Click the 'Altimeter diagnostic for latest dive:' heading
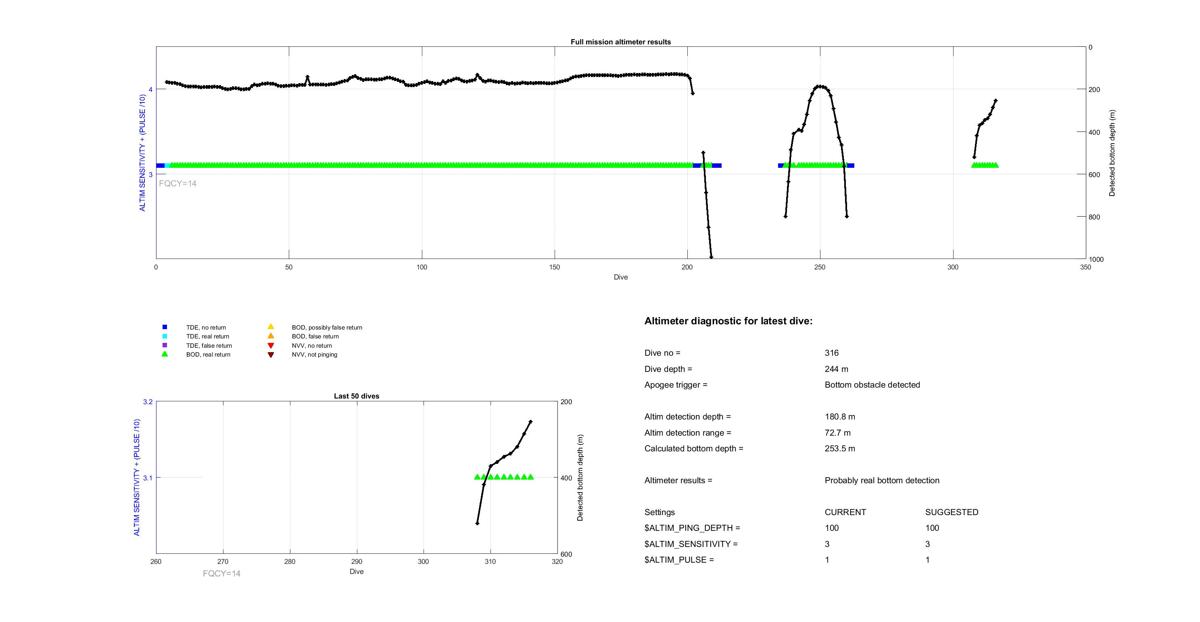Image resolution: width=1200 pixels, height=622 pixels. (728, 321)
